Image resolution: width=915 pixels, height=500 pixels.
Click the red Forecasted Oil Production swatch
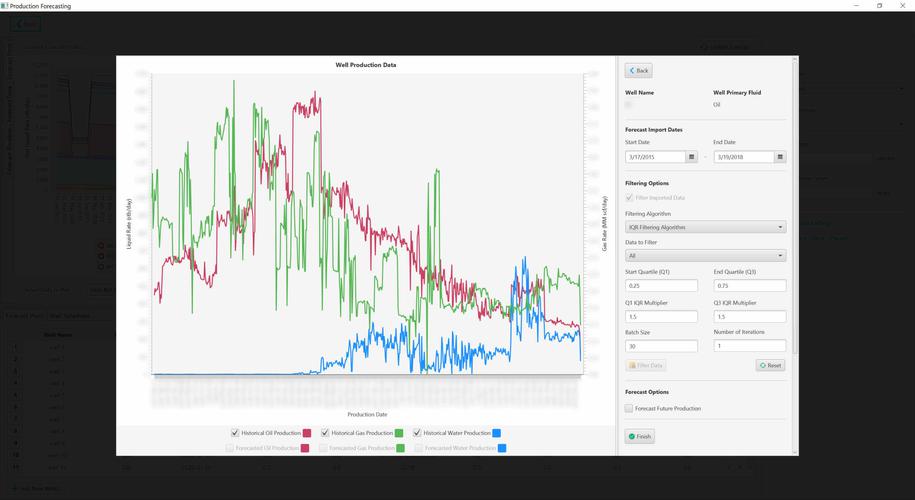[305, 448]
